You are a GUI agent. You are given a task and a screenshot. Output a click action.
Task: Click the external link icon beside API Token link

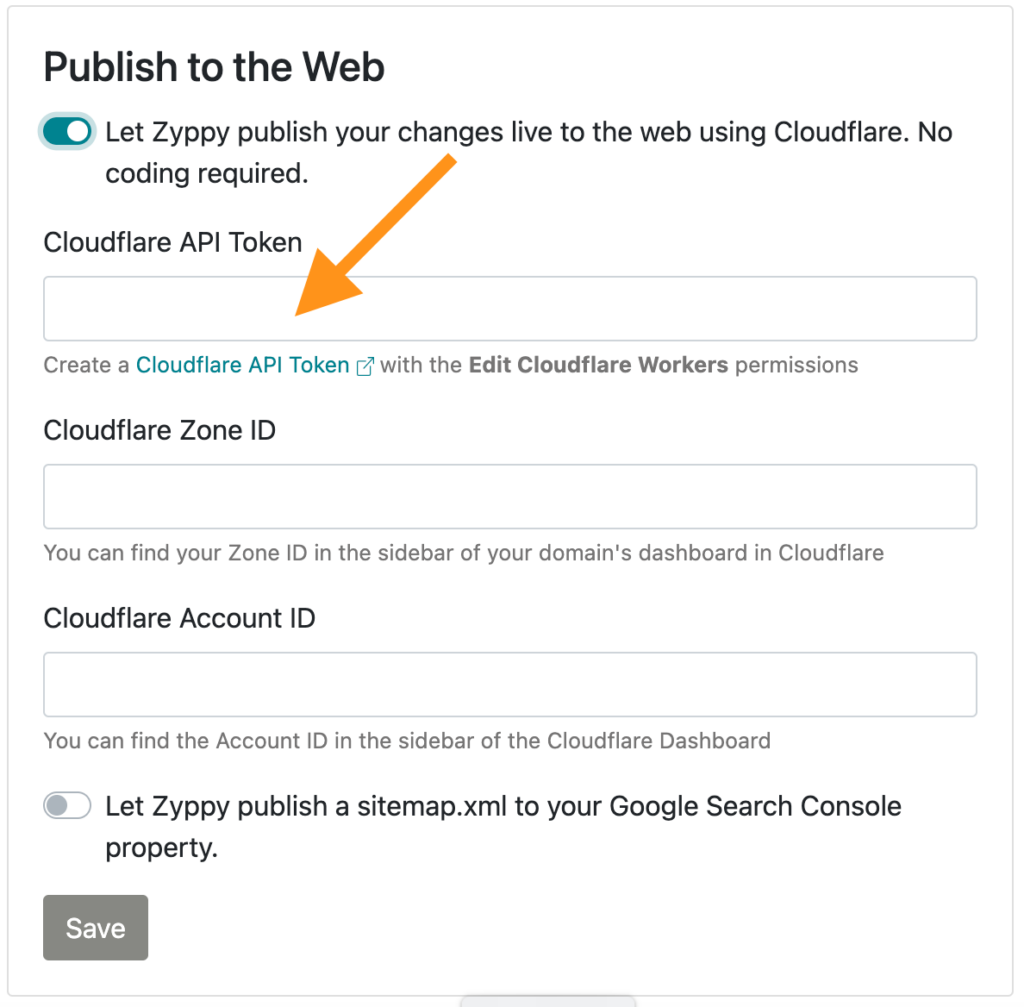(365, 366)
